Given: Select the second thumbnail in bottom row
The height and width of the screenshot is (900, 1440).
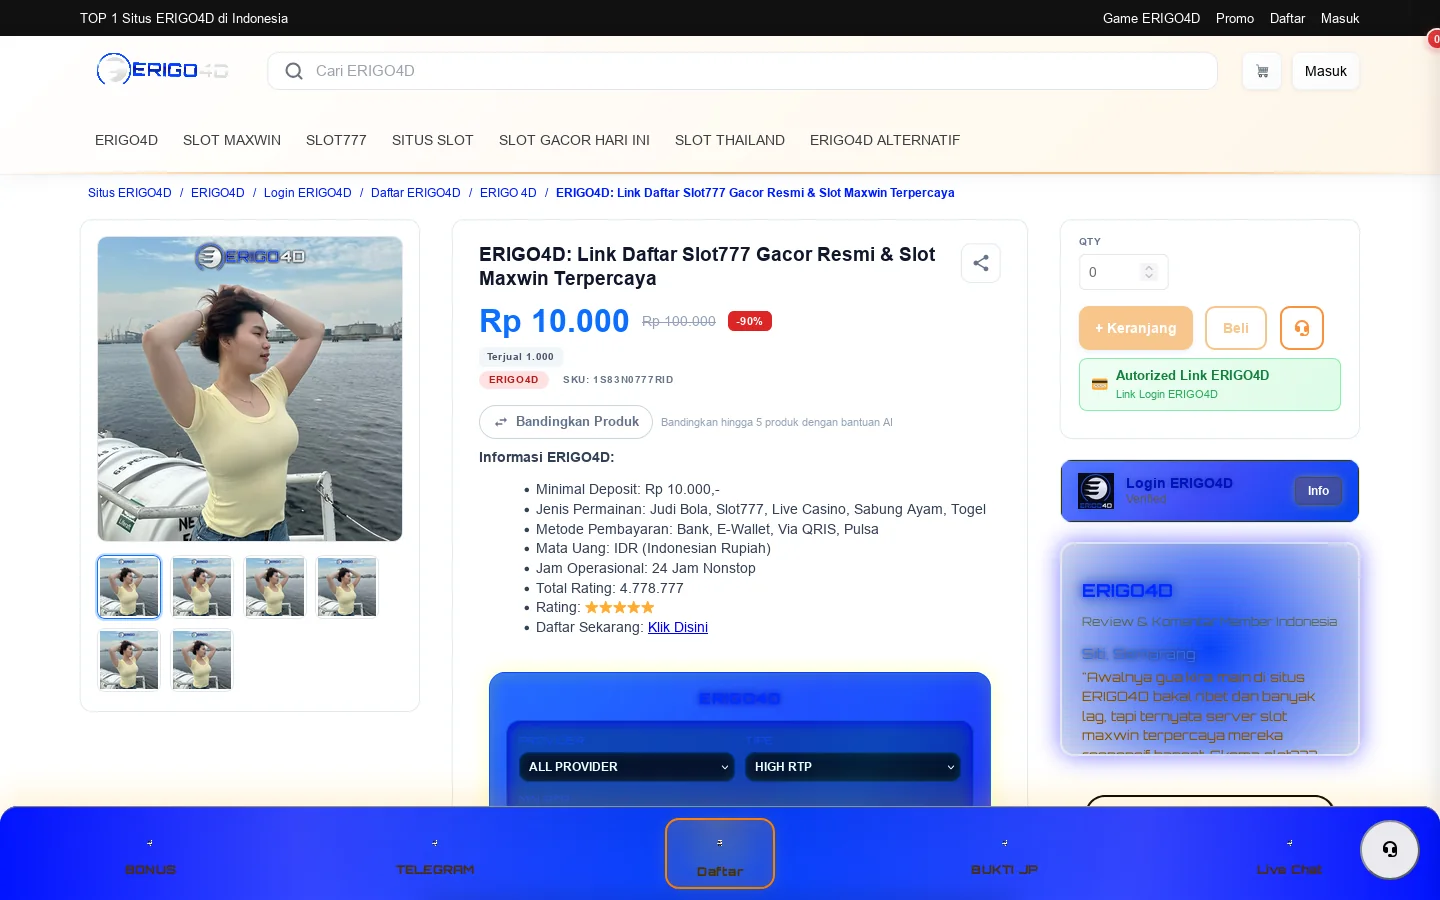Looking at the screenshot, I should coord(202,660).
